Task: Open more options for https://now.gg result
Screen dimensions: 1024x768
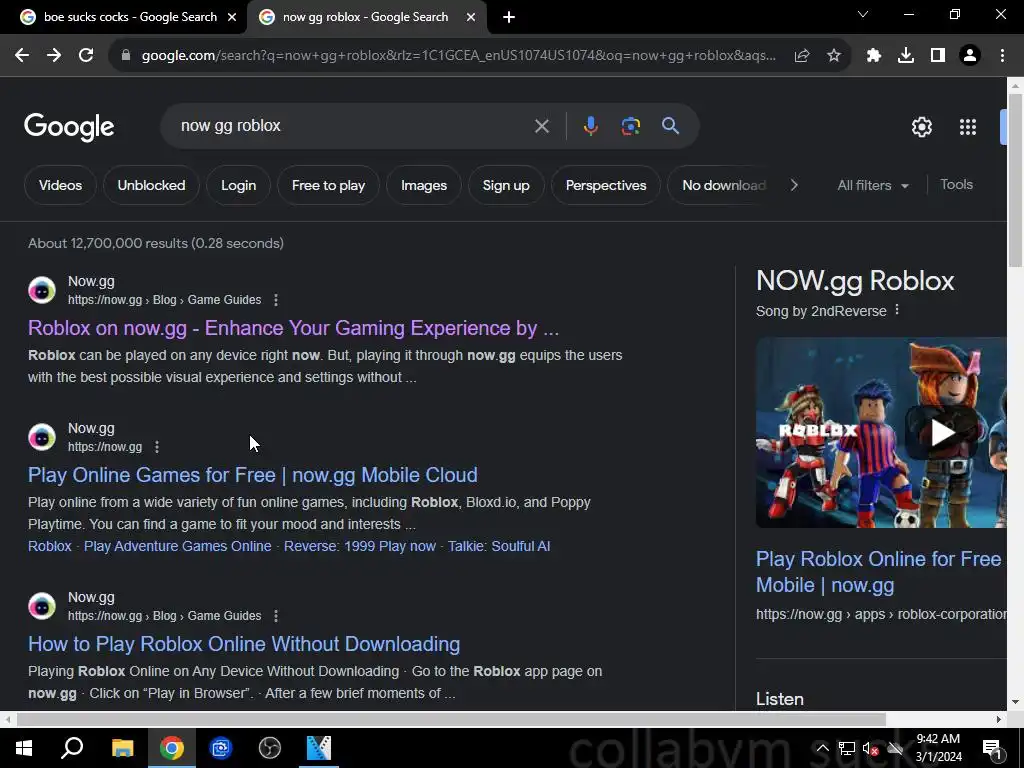Action: click(156, 447)
